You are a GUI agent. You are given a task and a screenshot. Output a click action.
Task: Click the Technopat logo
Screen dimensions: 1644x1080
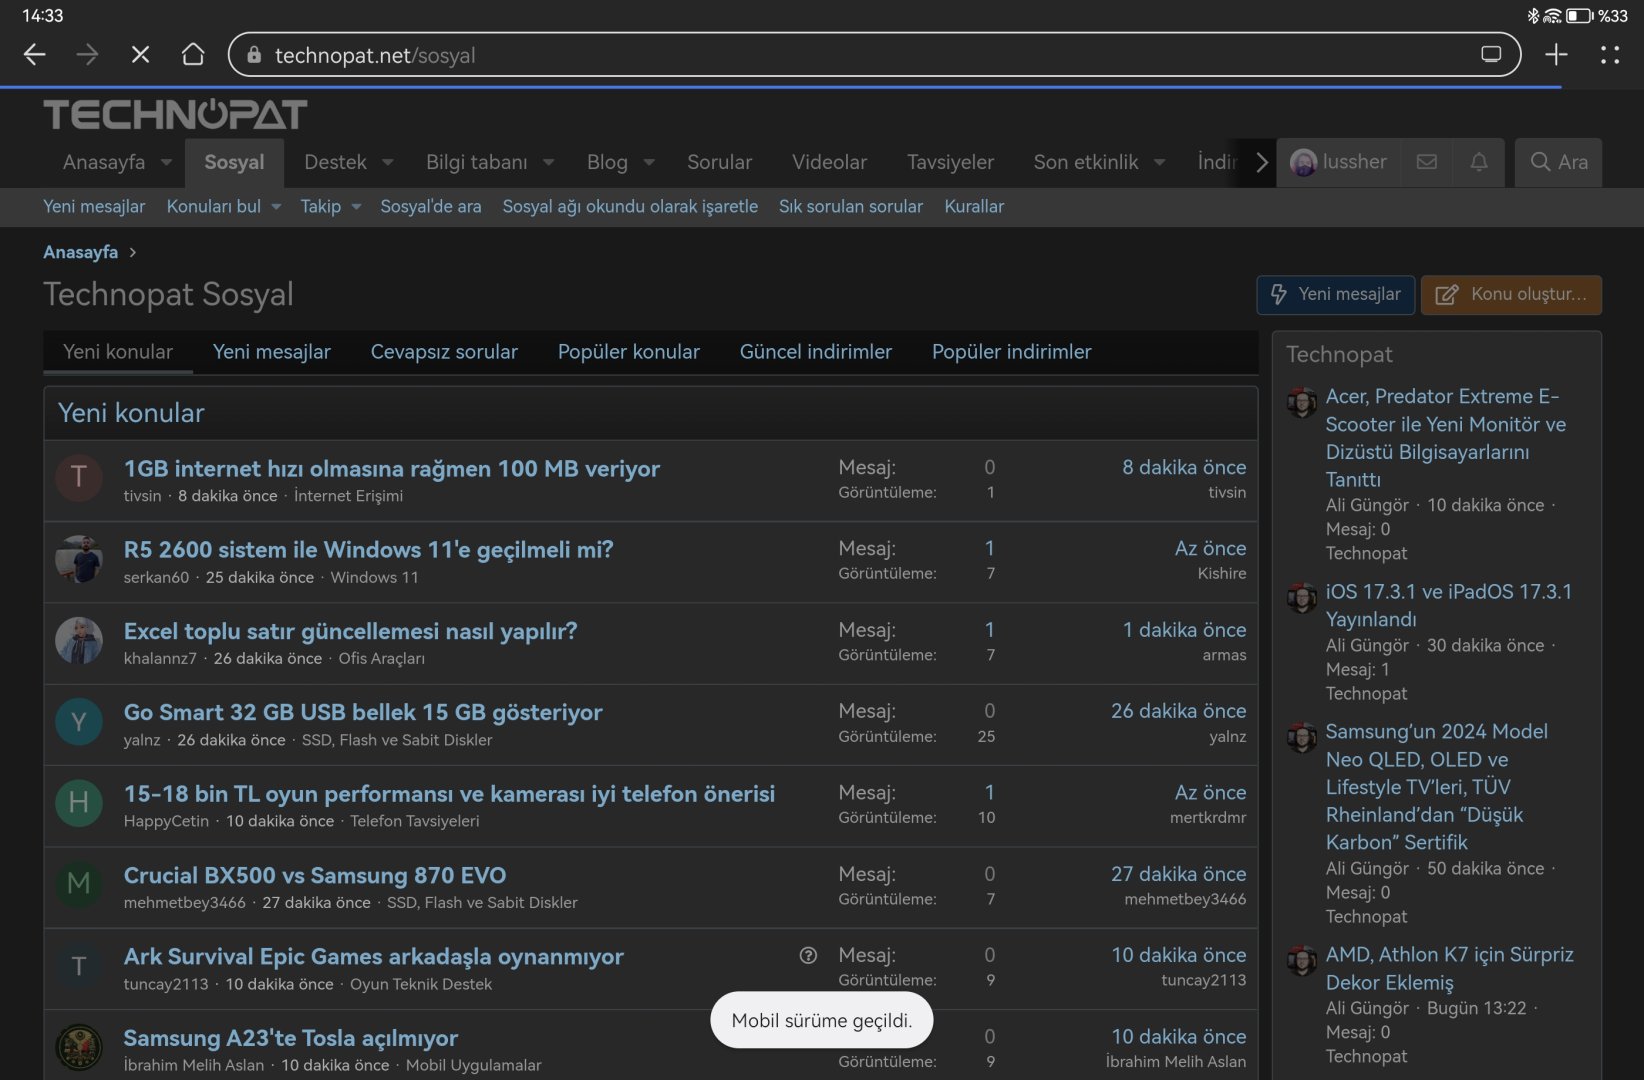pos(175,114)
